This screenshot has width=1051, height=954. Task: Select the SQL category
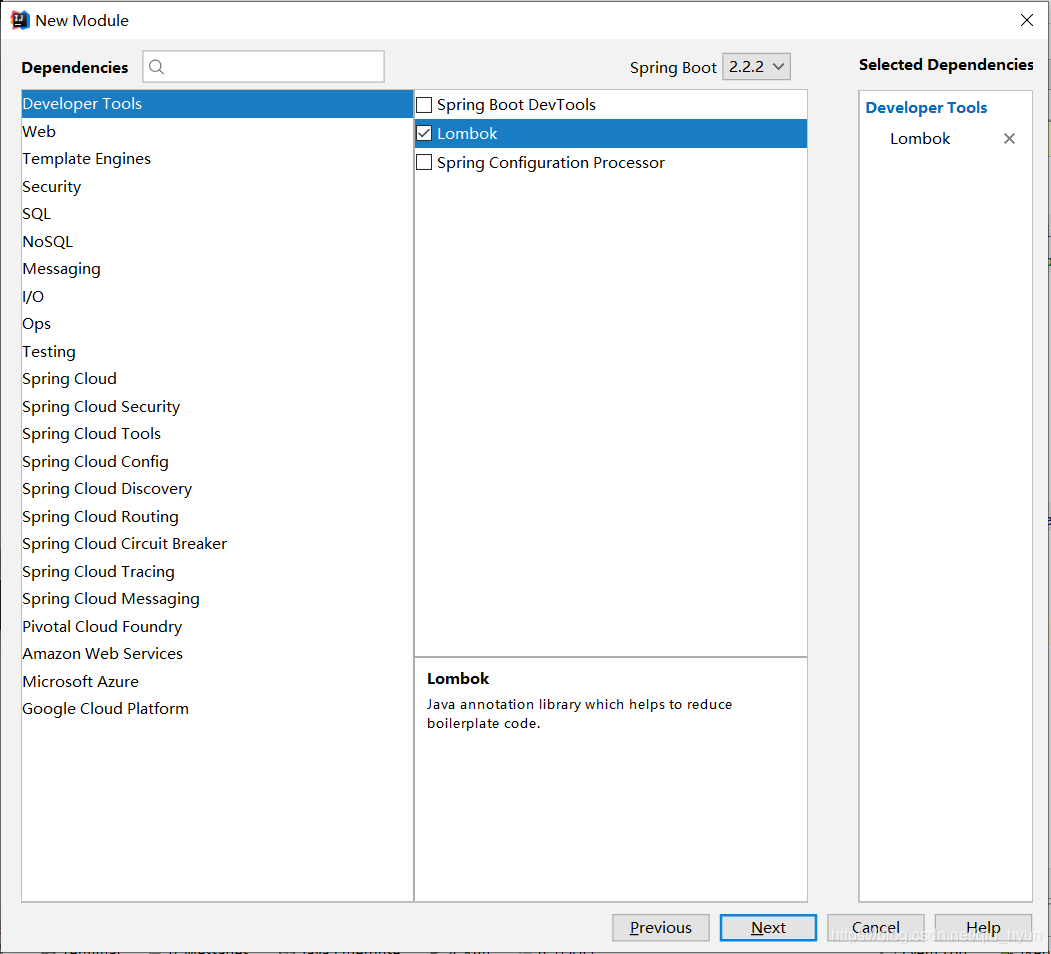(217, 214)
